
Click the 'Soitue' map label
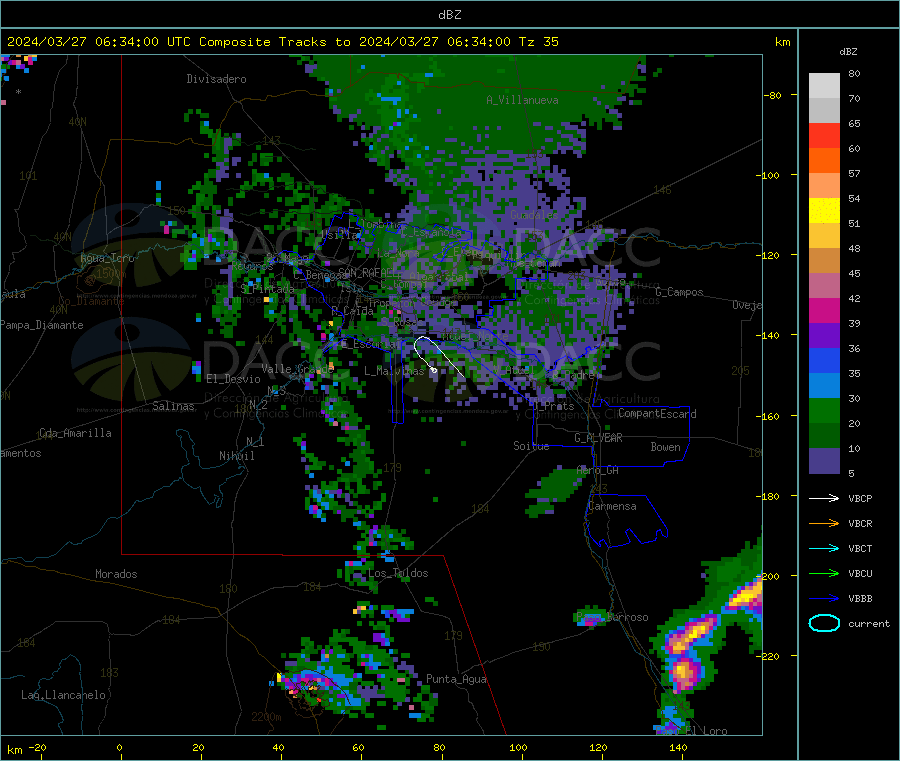coord(531,446)
